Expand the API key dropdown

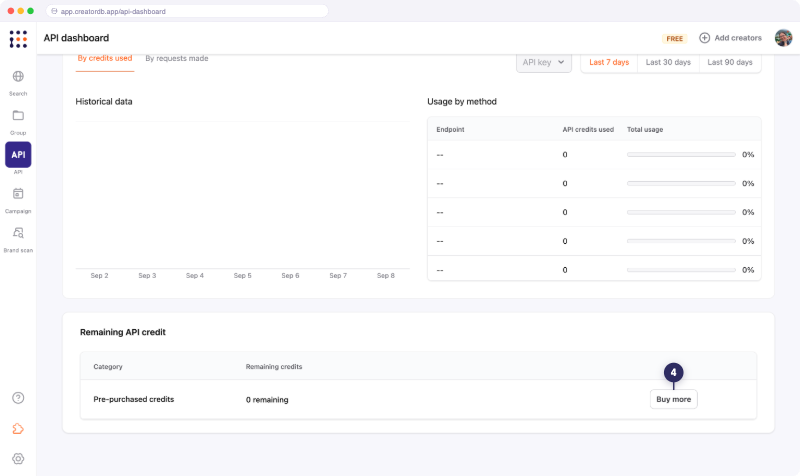[x=543, y=62]
